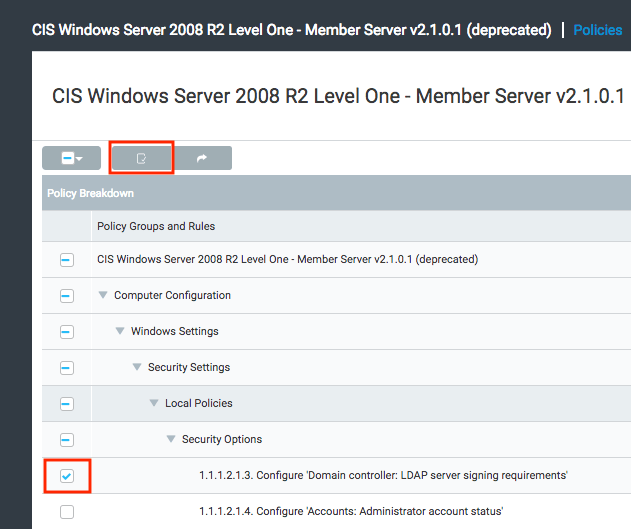Open the selection dropdown in toolbar
631x529 pixels.
coord(71,158)
